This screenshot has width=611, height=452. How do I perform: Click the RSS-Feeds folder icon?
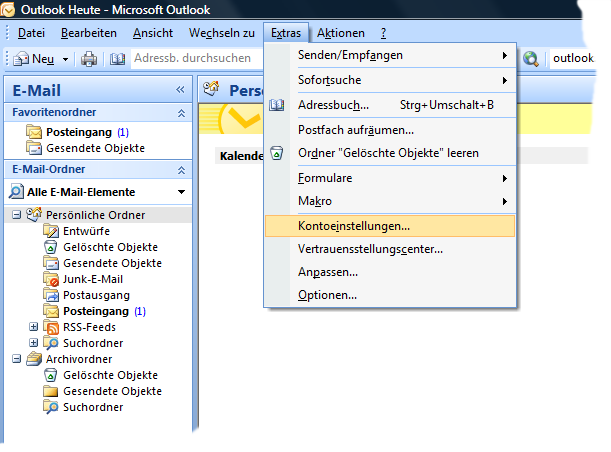51,327
